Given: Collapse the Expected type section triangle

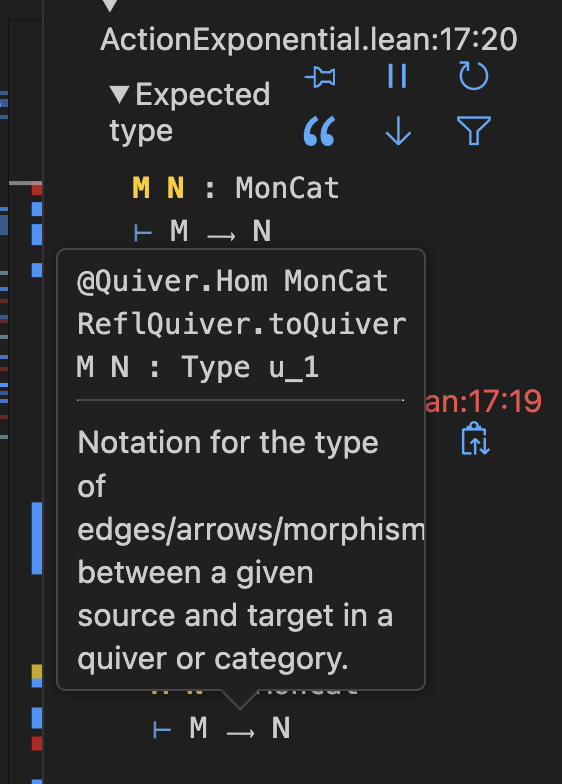Looking at the screenshot, I should tap(120, 94).
